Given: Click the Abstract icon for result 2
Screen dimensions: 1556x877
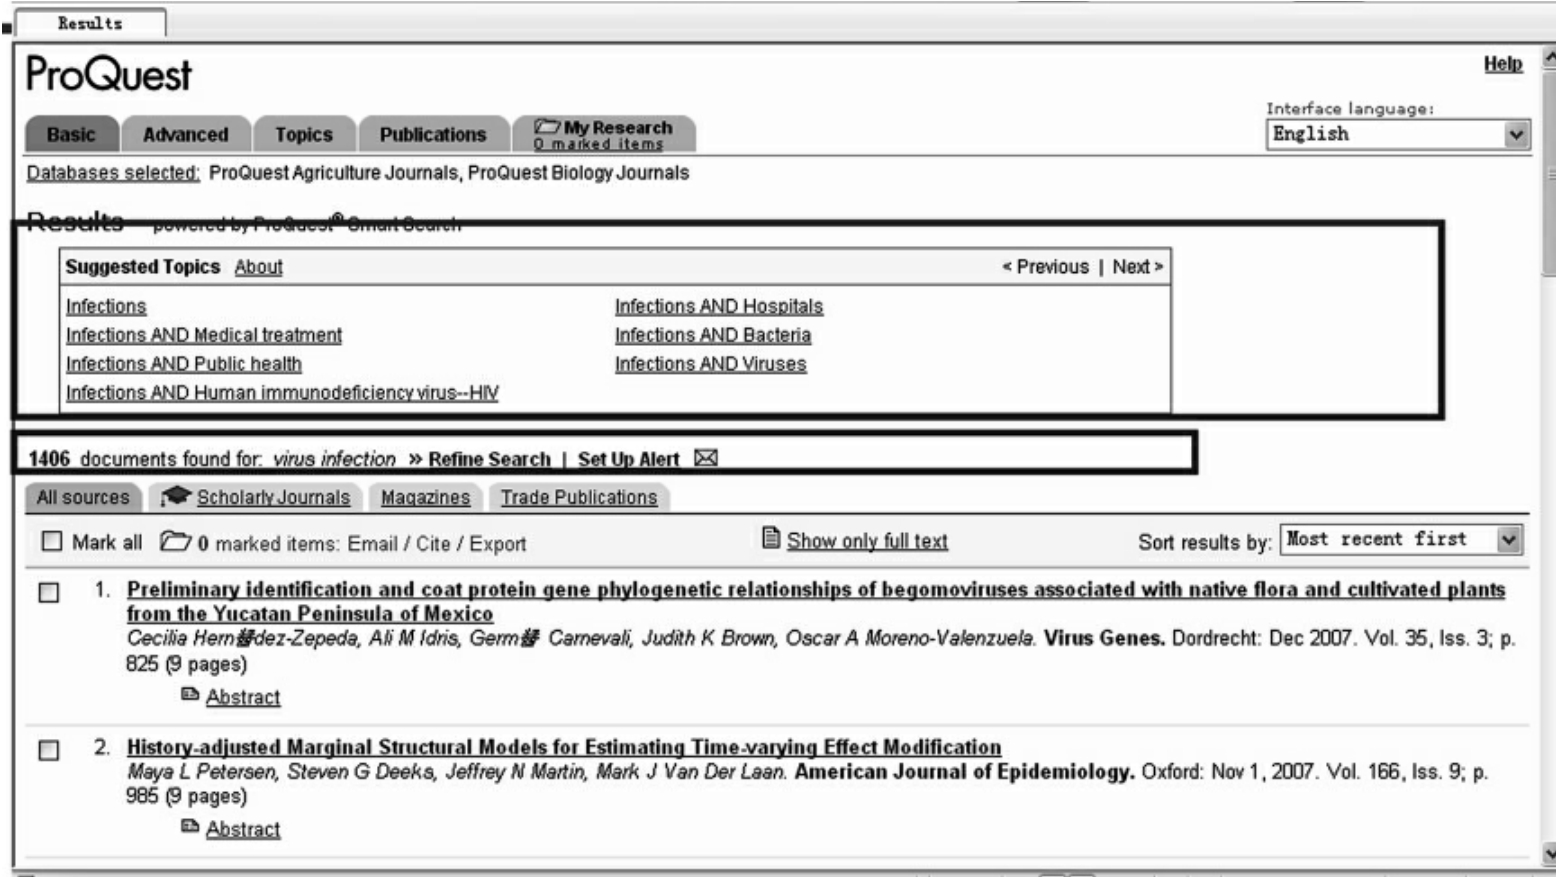Looking at the screenshot, I should (x=190, y=826).
